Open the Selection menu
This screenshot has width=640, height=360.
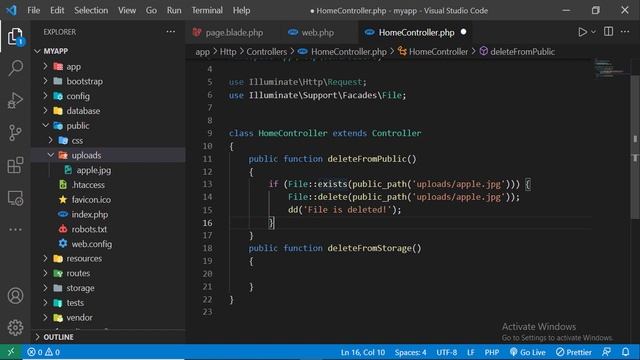click(x=91, y=10)
